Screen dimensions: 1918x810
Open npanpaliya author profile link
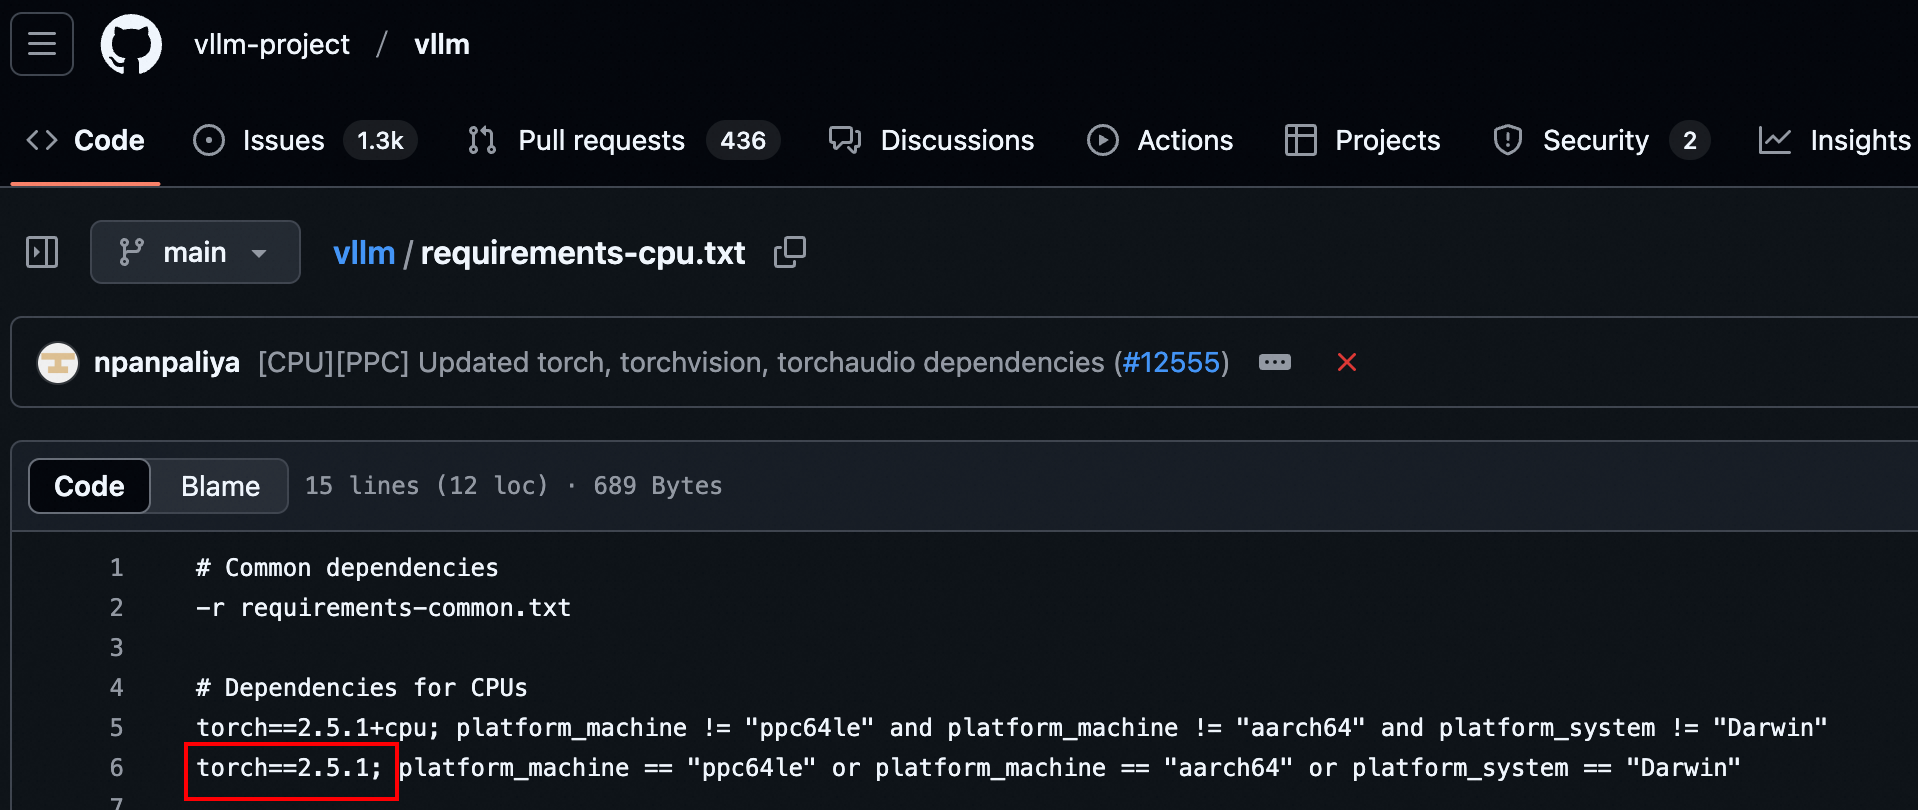[167, 362]
